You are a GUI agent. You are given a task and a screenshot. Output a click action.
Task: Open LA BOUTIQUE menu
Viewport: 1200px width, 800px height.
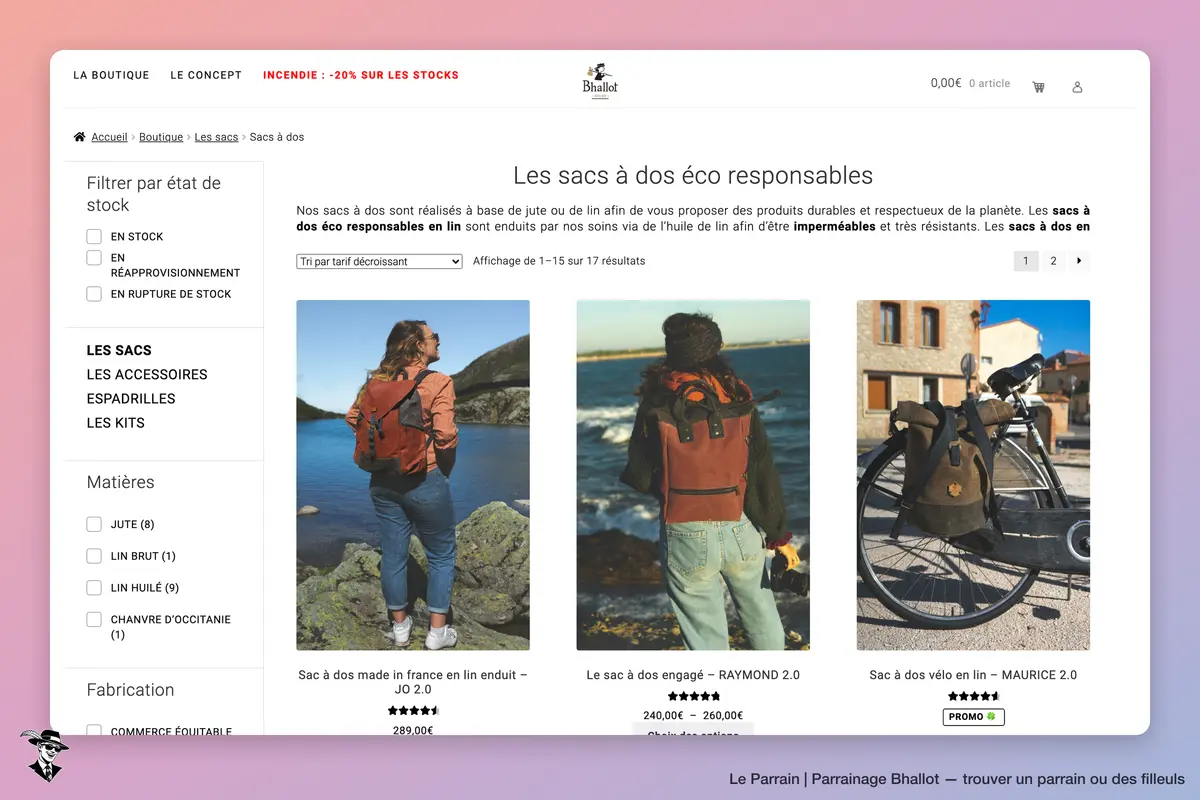pos(111,75)
